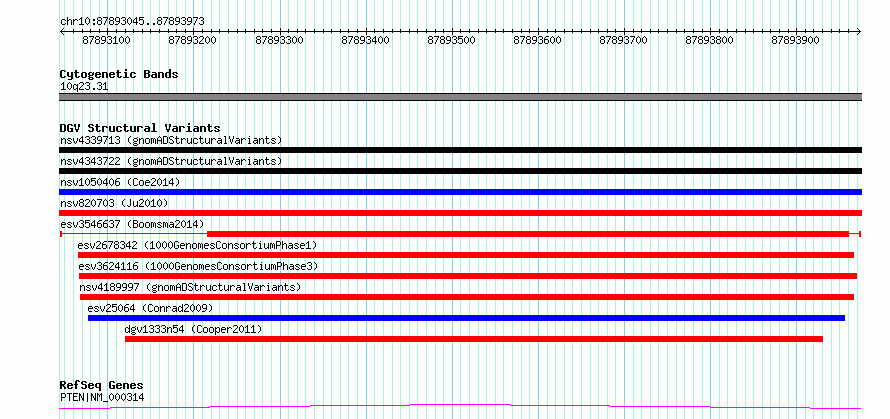The height and width of the screenshot is (419, 890).
Task: Click ruler position 87893500
Action: pyautogui.click(x=451, y=40)
